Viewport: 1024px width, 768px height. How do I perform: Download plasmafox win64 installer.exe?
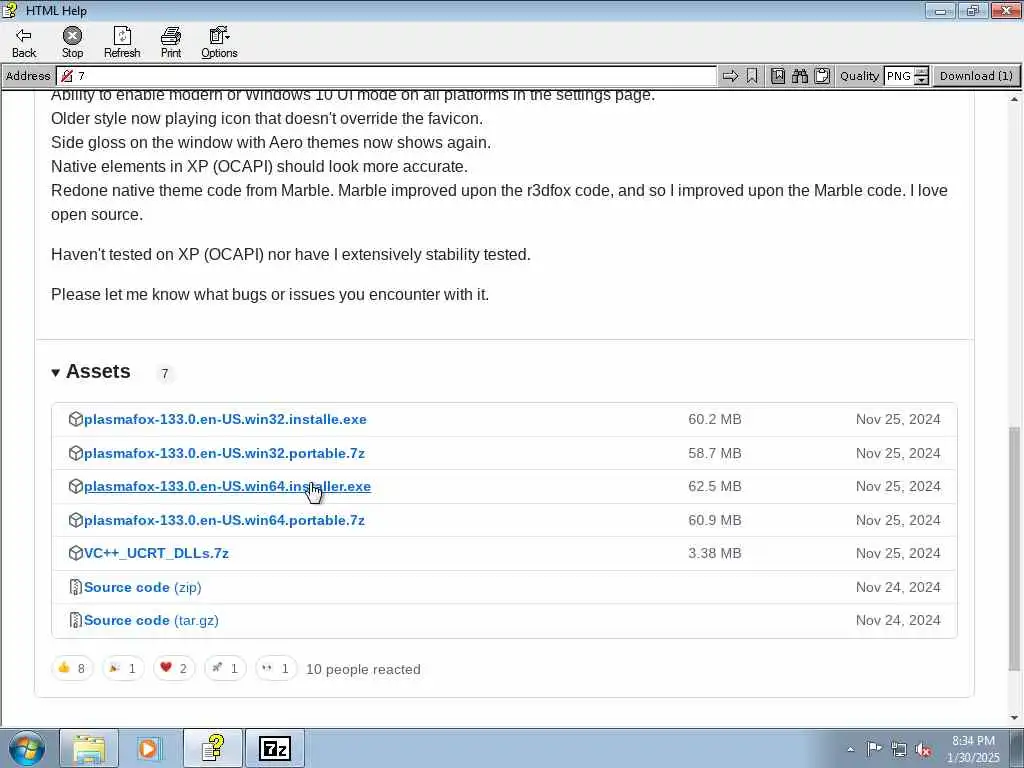[x=227, y=487]
